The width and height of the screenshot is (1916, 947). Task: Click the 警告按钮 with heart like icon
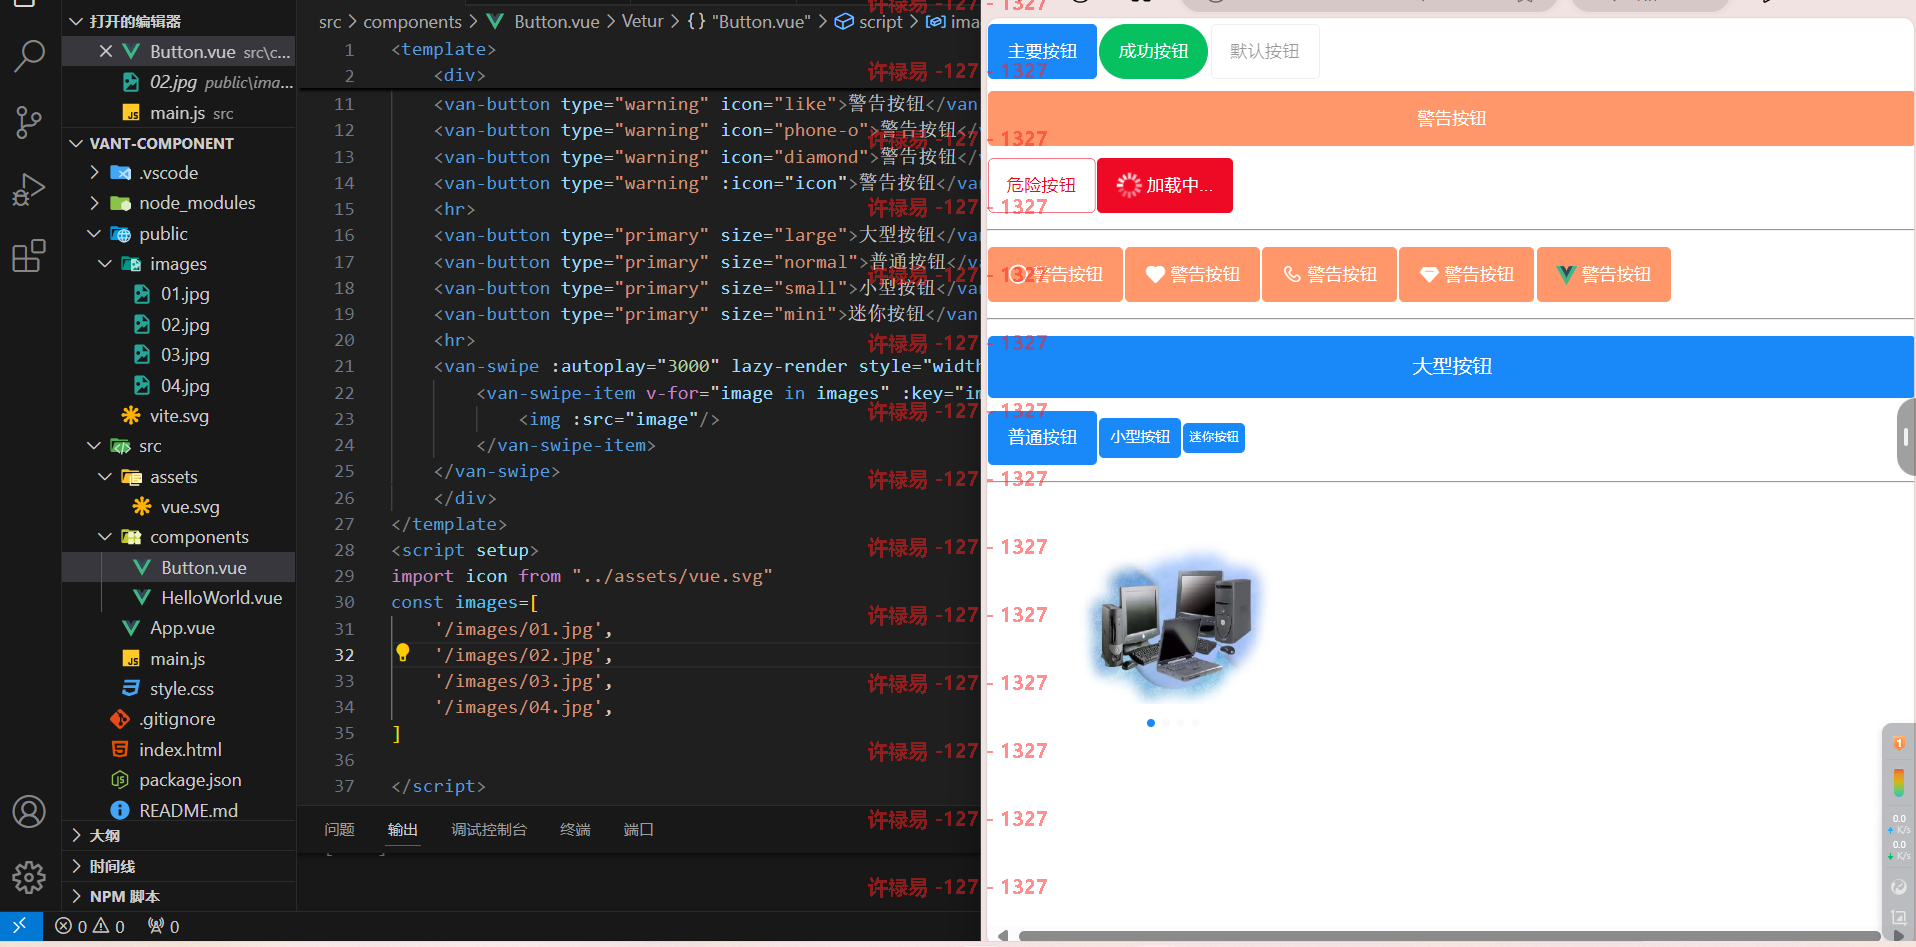click(1192, 274)
